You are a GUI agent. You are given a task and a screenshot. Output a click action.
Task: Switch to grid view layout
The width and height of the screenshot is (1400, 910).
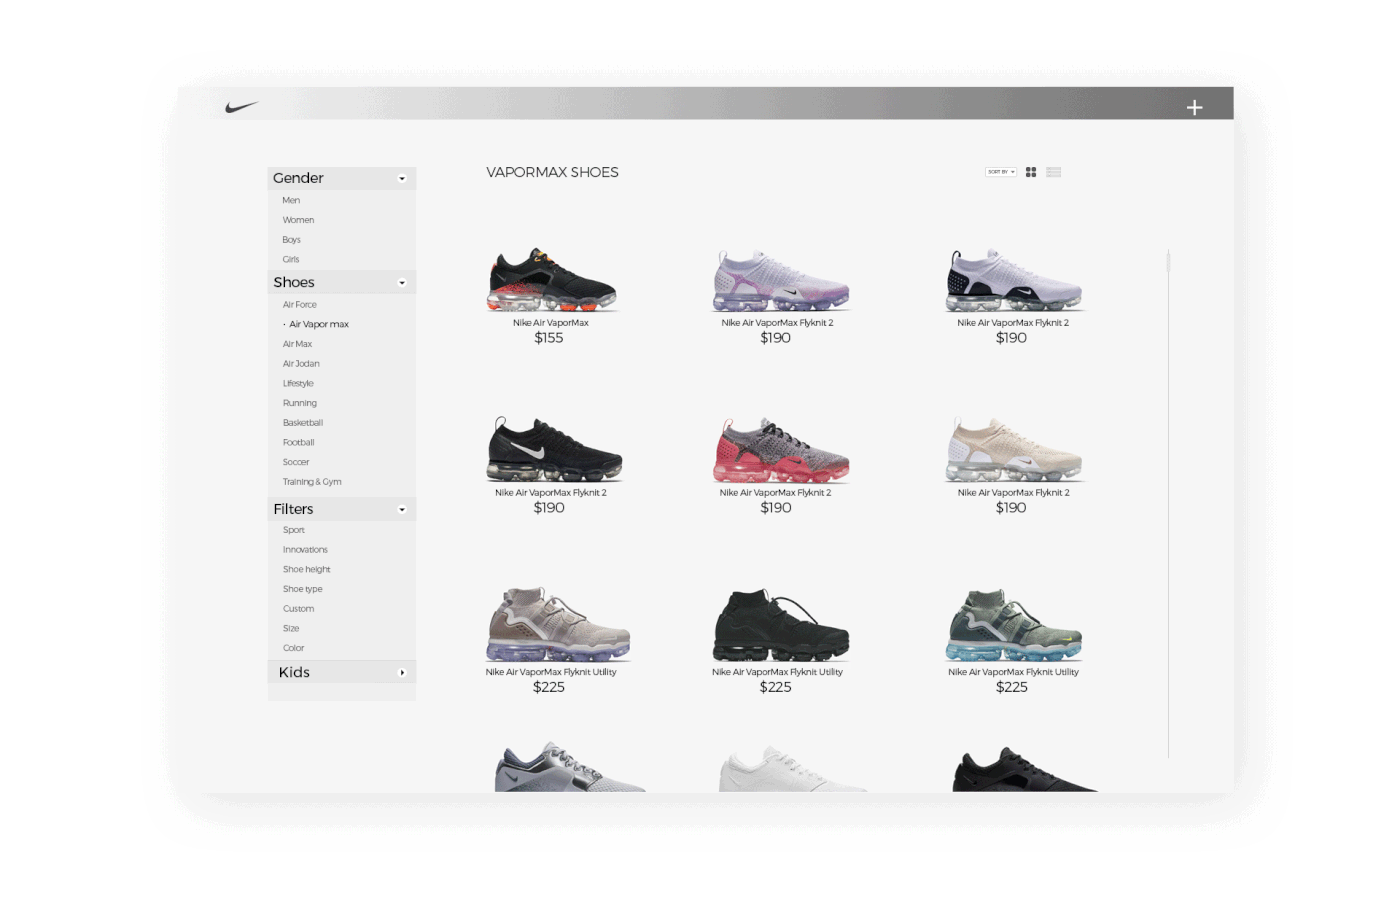1031,172
